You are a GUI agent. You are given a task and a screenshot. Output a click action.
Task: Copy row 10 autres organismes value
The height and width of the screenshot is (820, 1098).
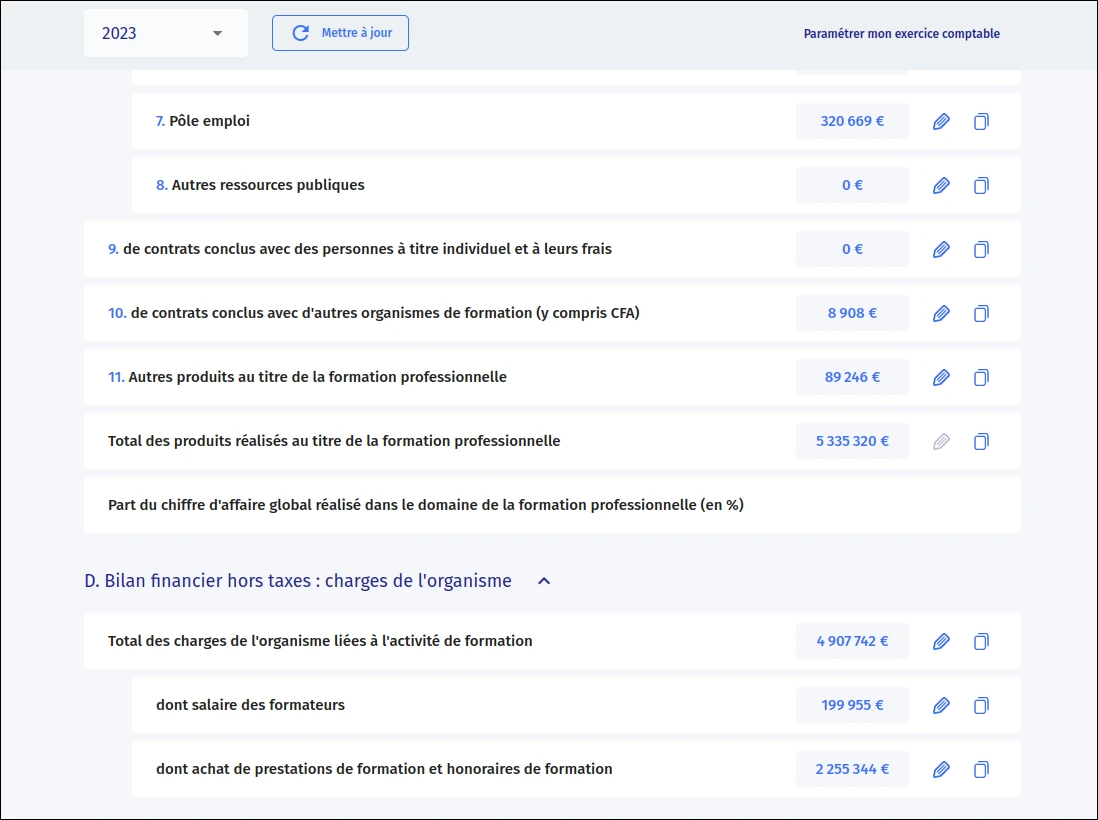pos(981,314)
